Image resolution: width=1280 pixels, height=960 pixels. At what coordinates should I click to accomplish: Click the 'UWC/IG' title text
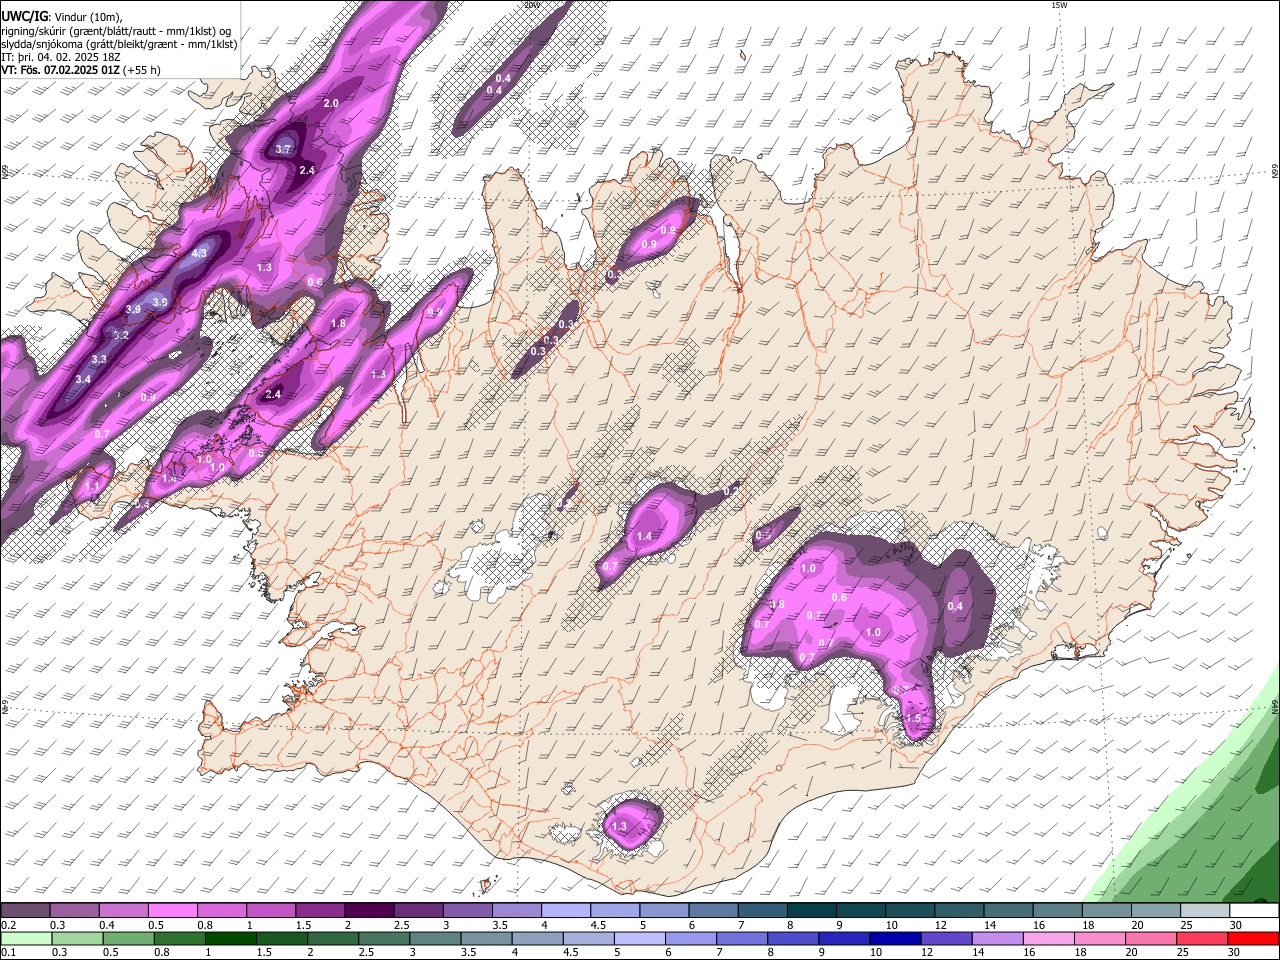23,16
